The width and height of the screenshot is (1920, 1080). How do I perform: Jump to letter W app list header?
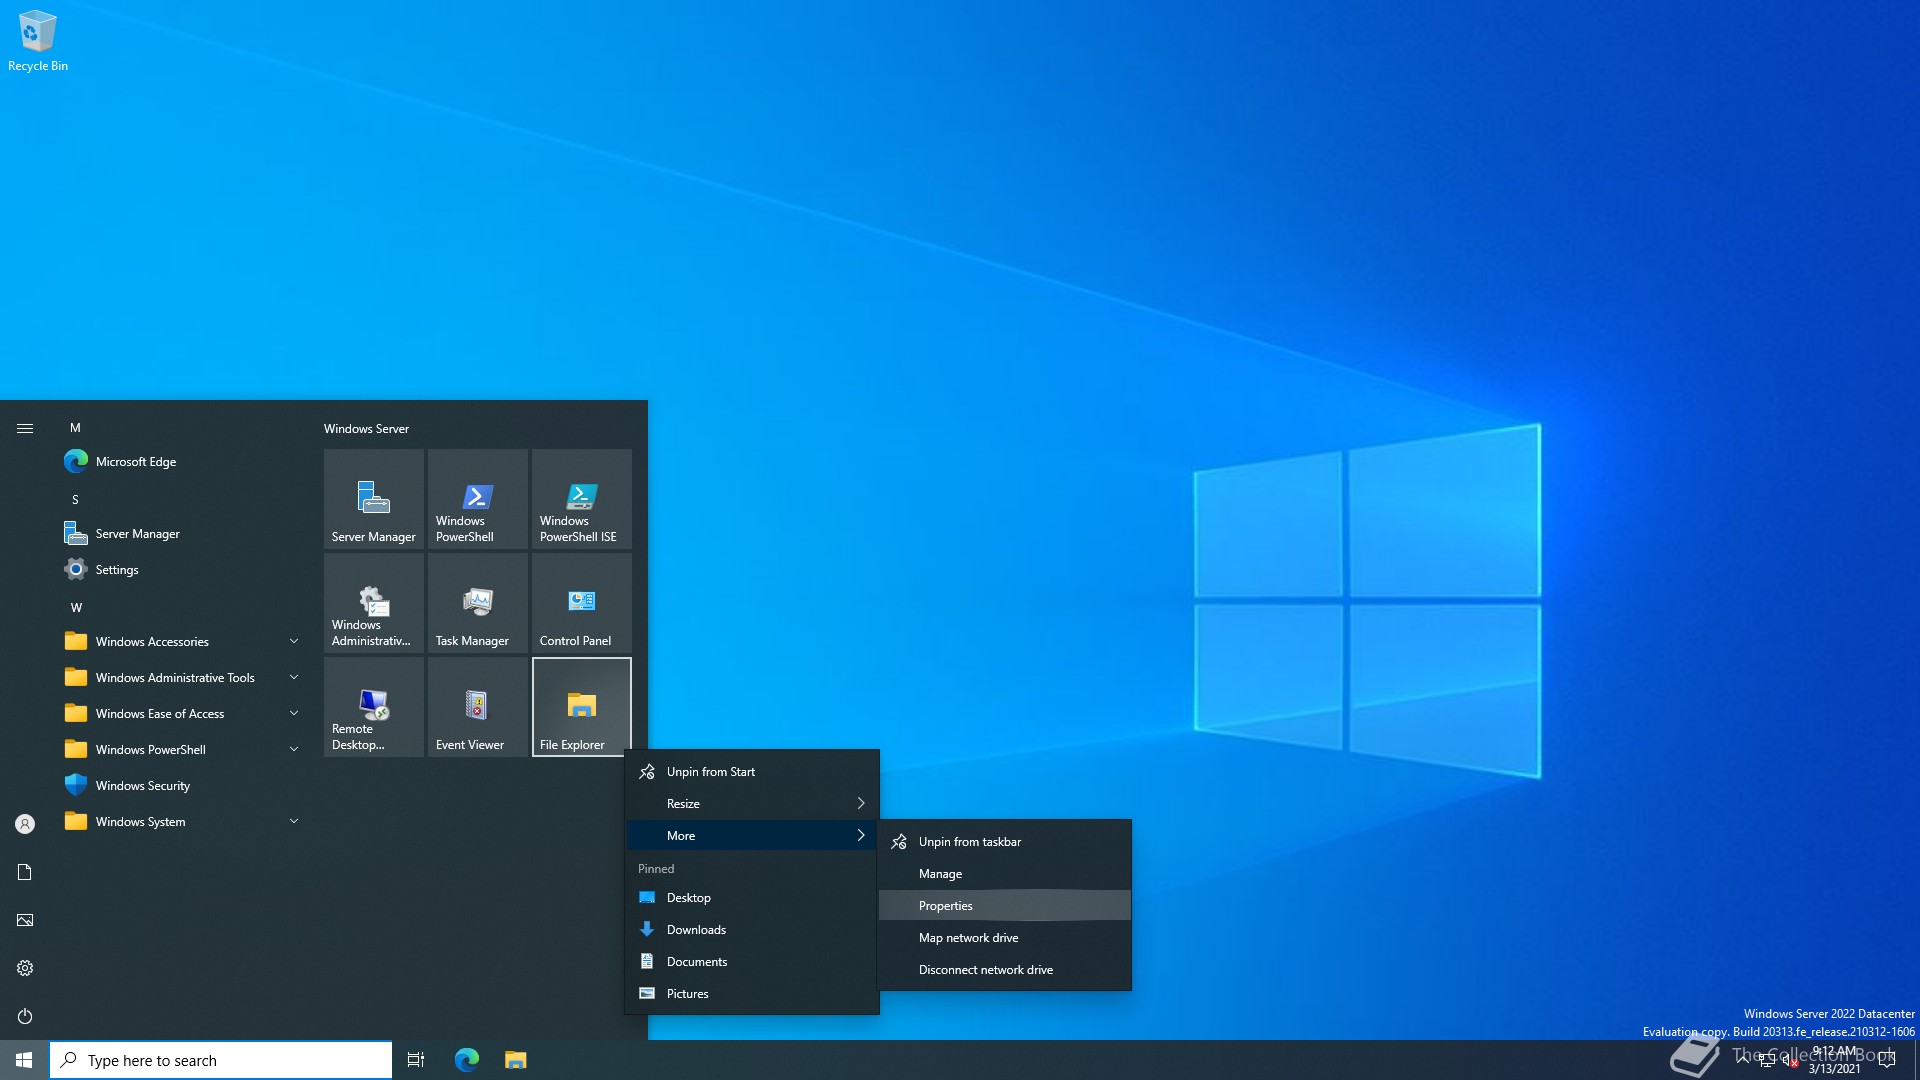[x=76, y=607]
